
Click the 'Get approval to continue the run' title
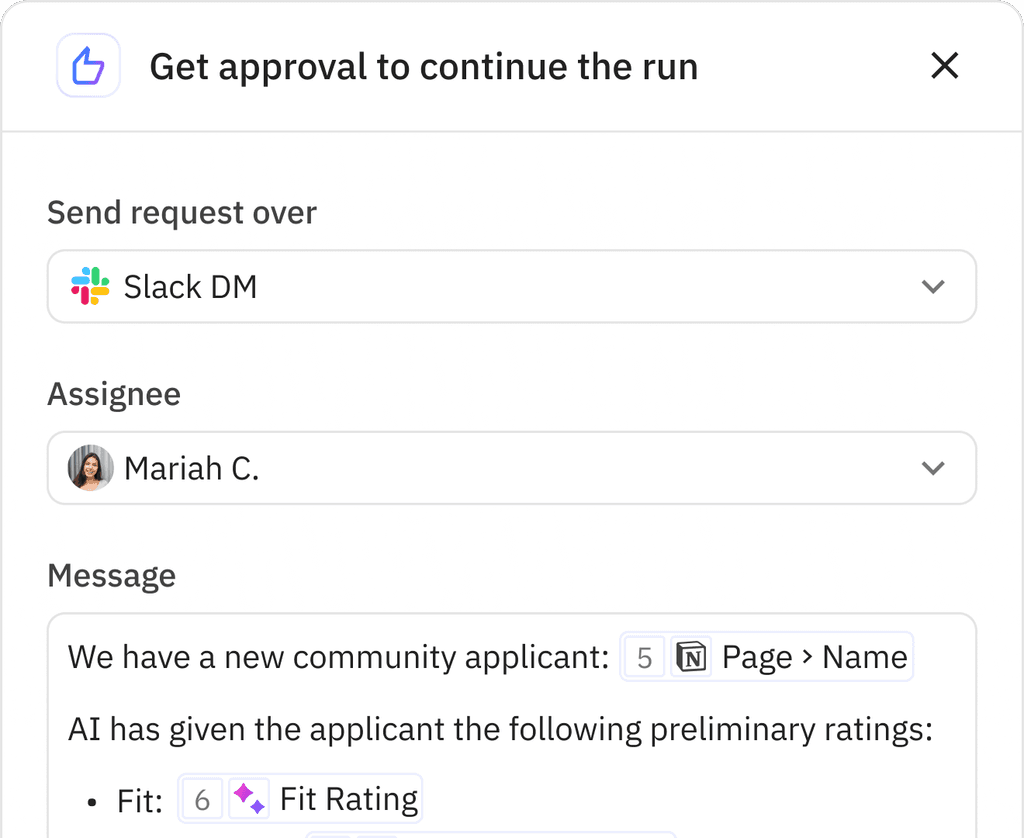tap(423, 67)
